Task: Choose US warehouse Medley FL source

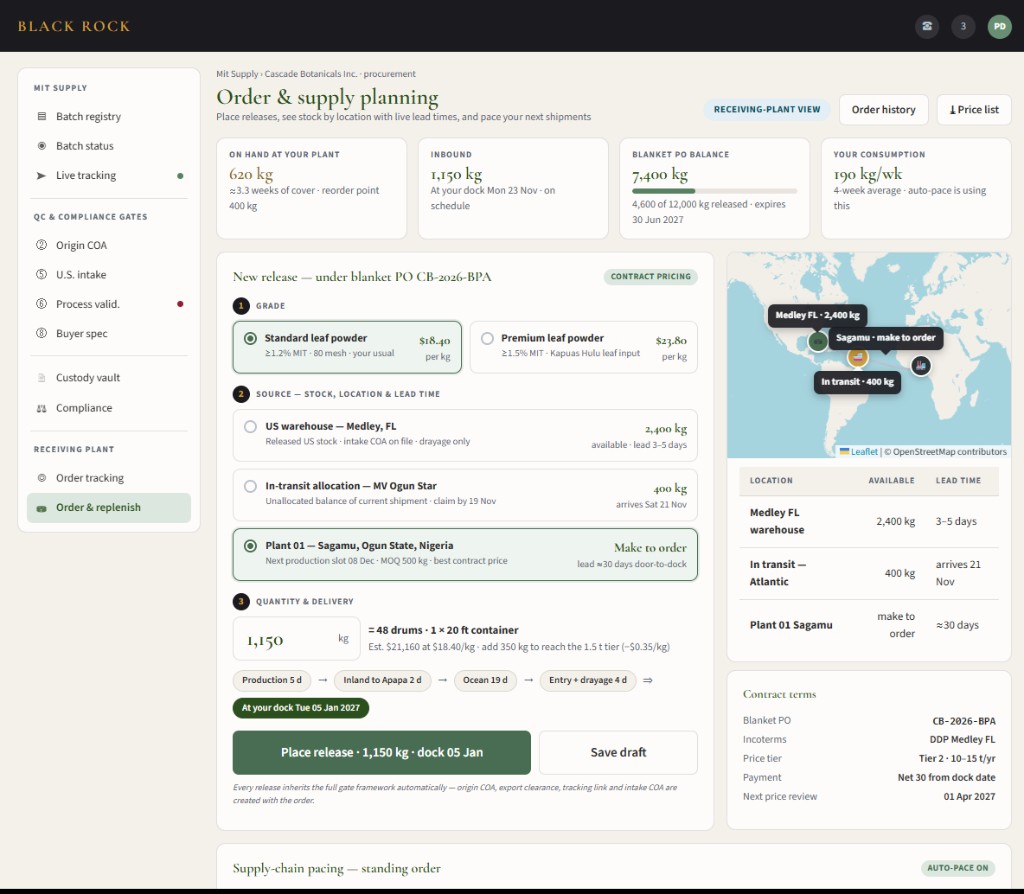Action: [x=465, y=435]
